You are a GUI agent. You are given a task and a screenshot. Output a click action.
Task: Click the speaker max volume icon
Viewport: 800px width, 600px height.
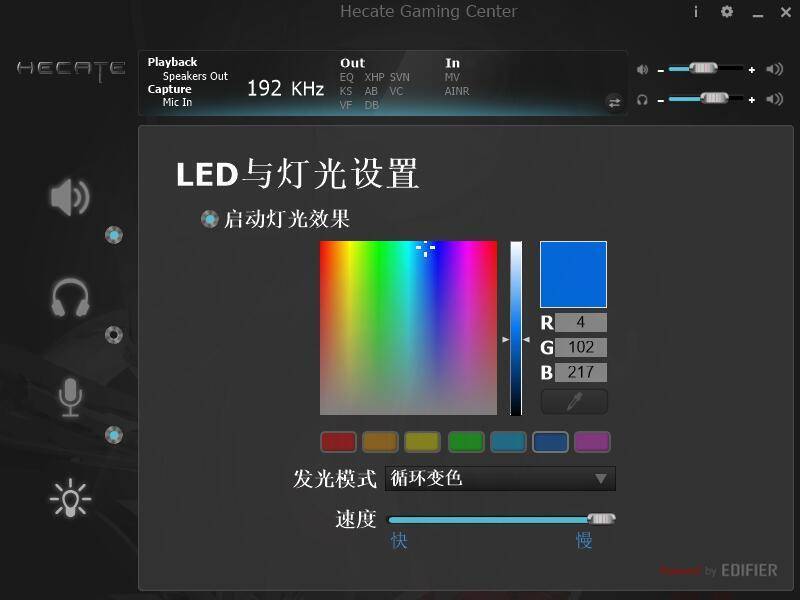click(774, 69)
